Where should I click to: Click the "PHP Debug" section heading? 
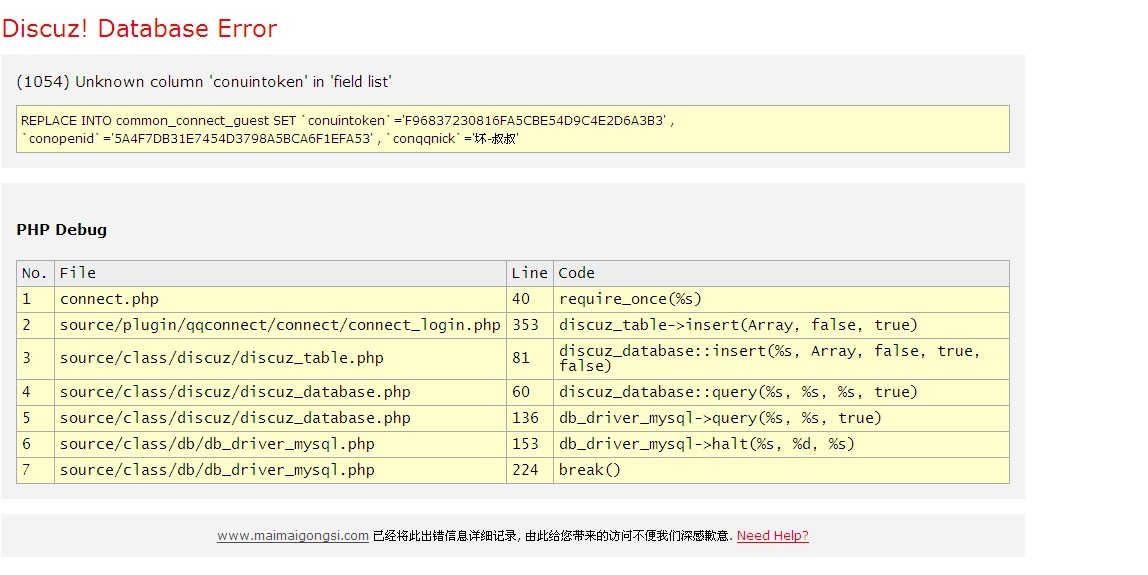coord(61,230)
